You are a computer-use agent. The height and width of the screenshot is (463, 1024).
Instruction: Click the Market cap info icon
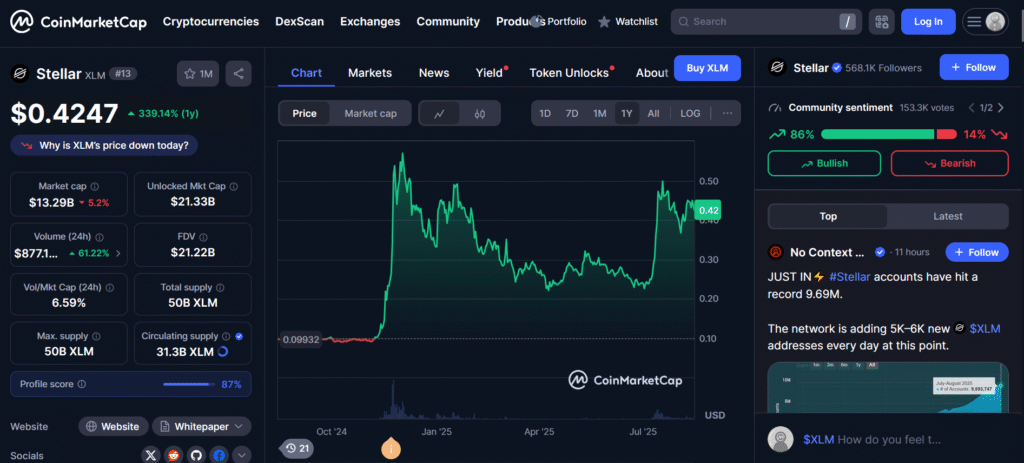point(95,187)
